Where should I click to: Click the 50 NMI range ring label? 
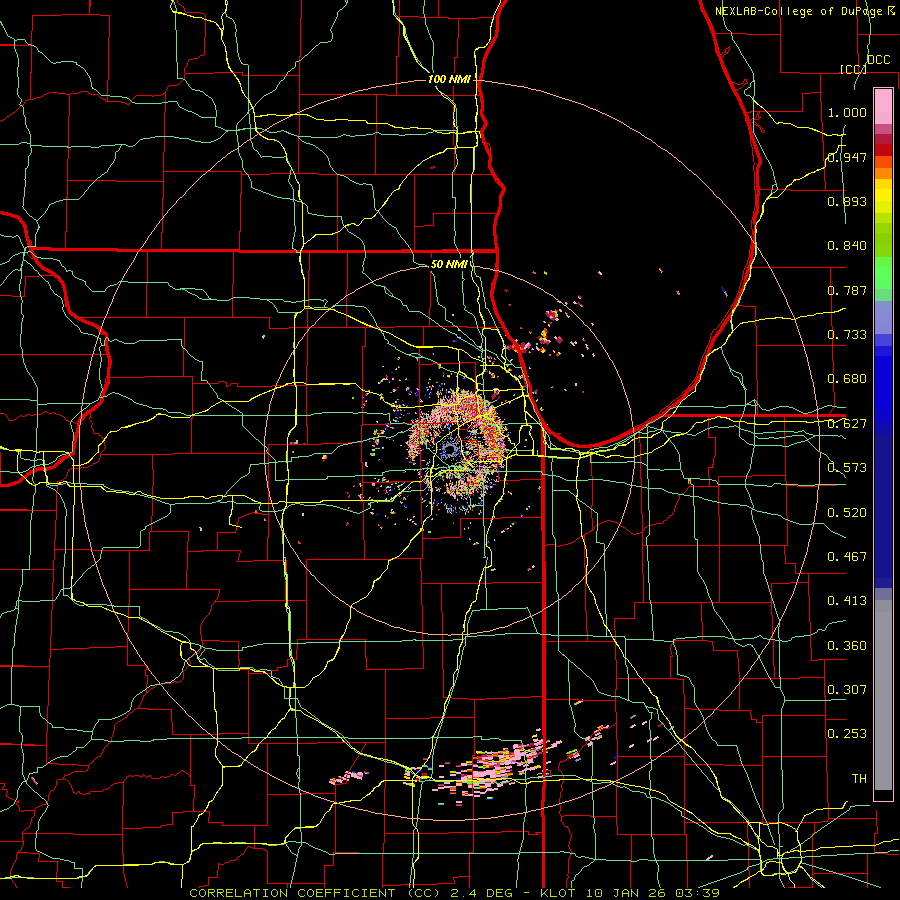[449, 264]
